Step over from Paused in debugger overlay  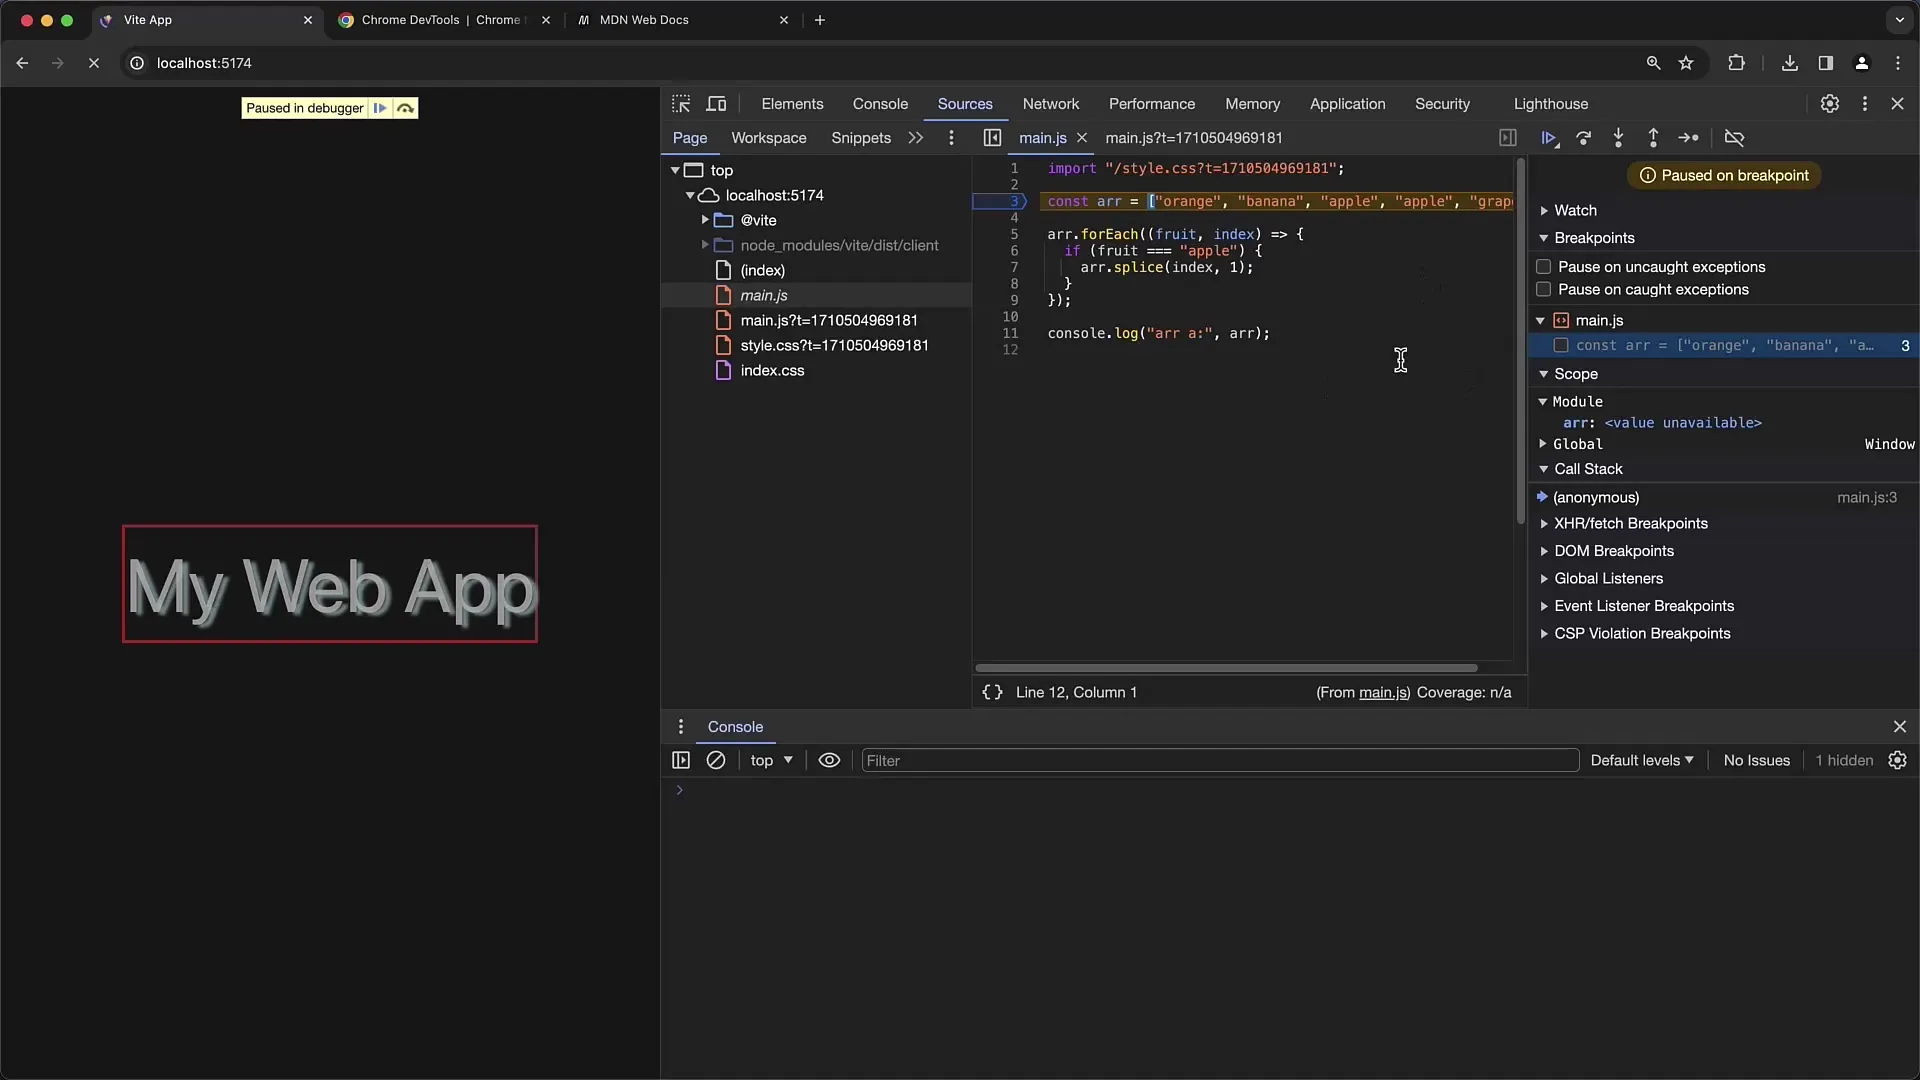coord(405,108)
